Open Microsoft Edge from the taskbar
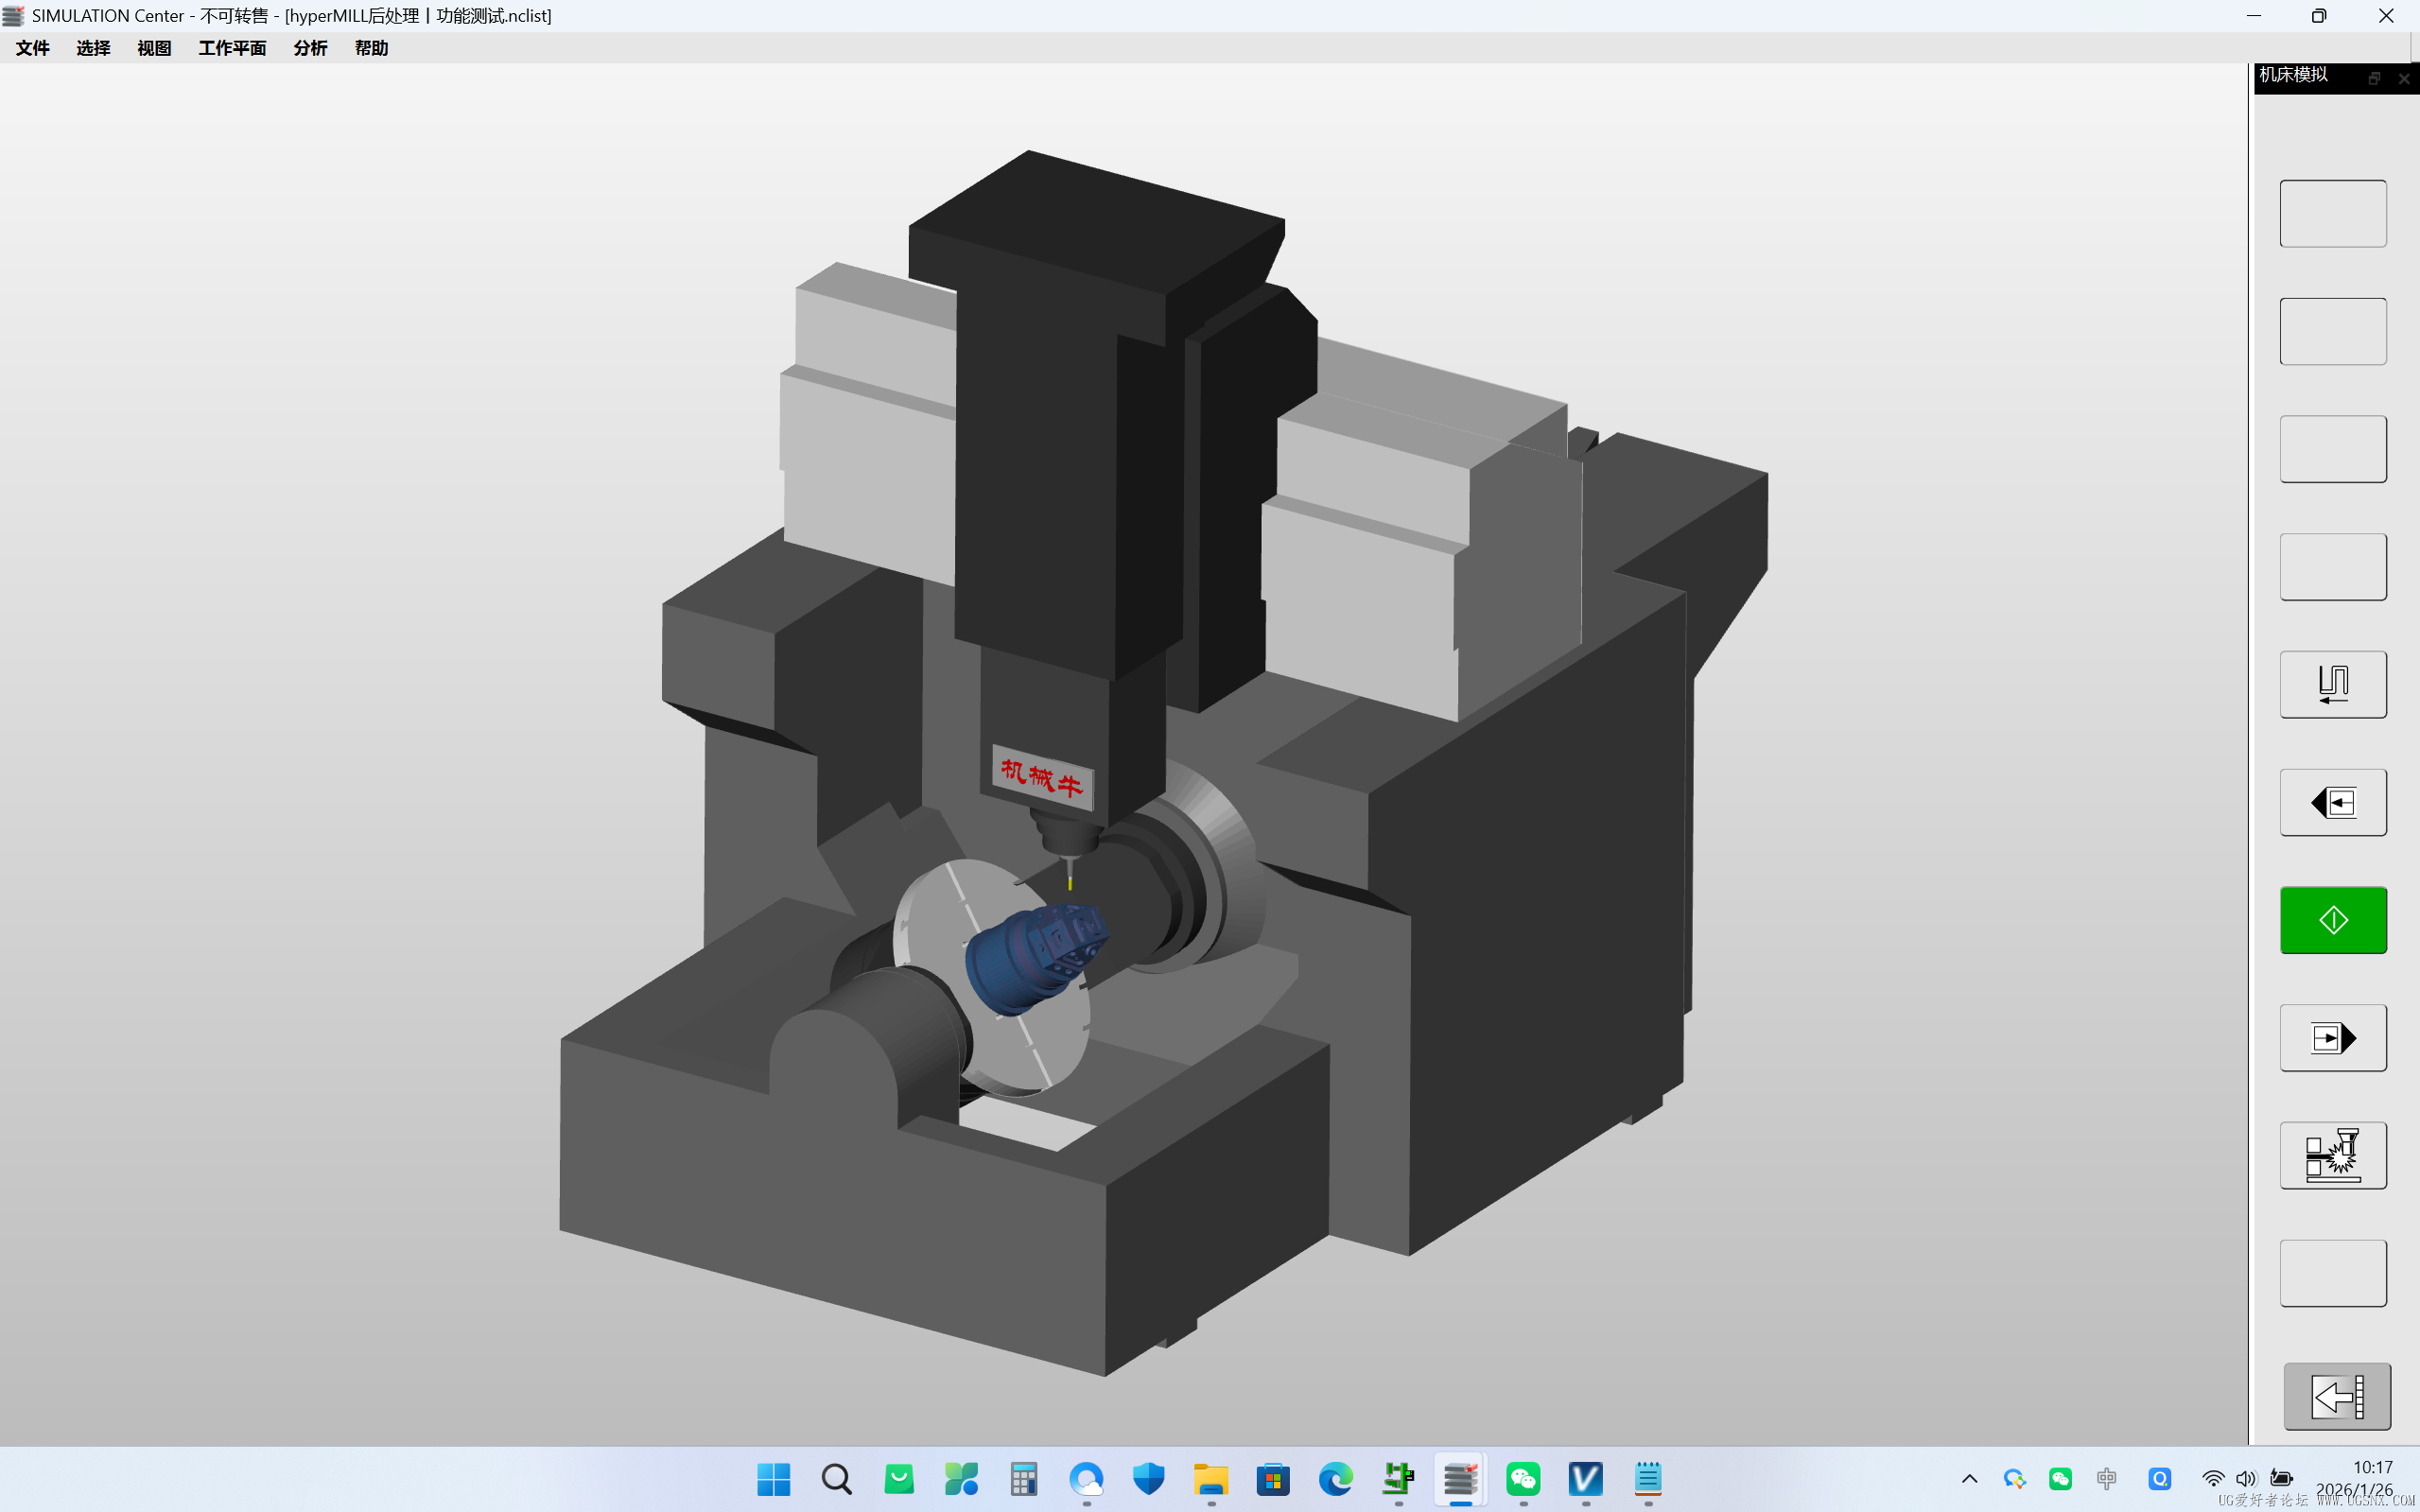 (x=1335, y=1478)
